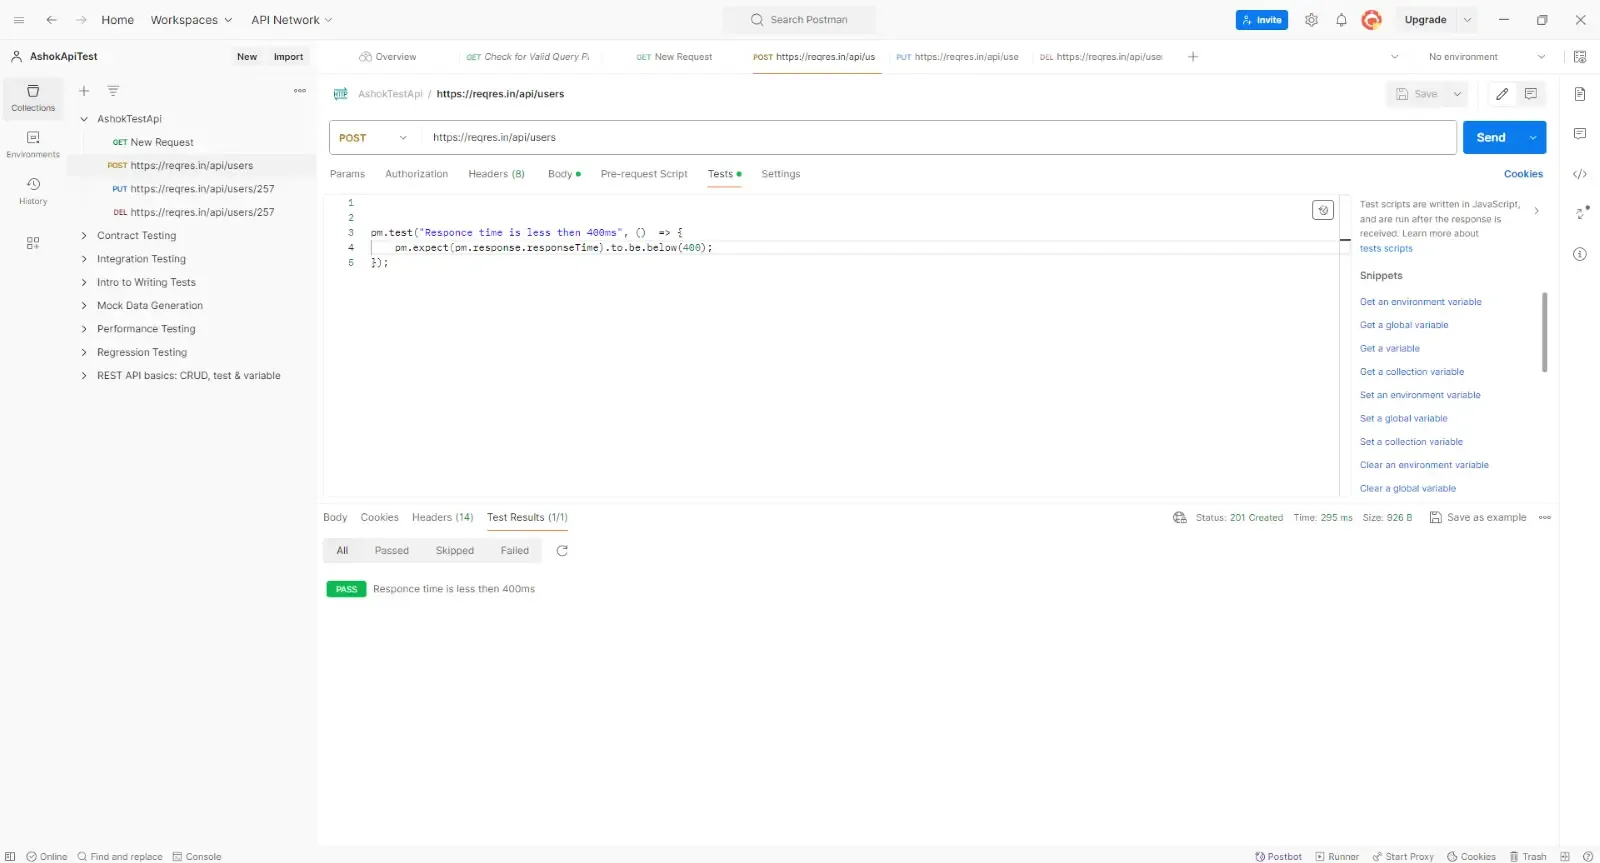Open the user avatar menu

[1372, 20]
